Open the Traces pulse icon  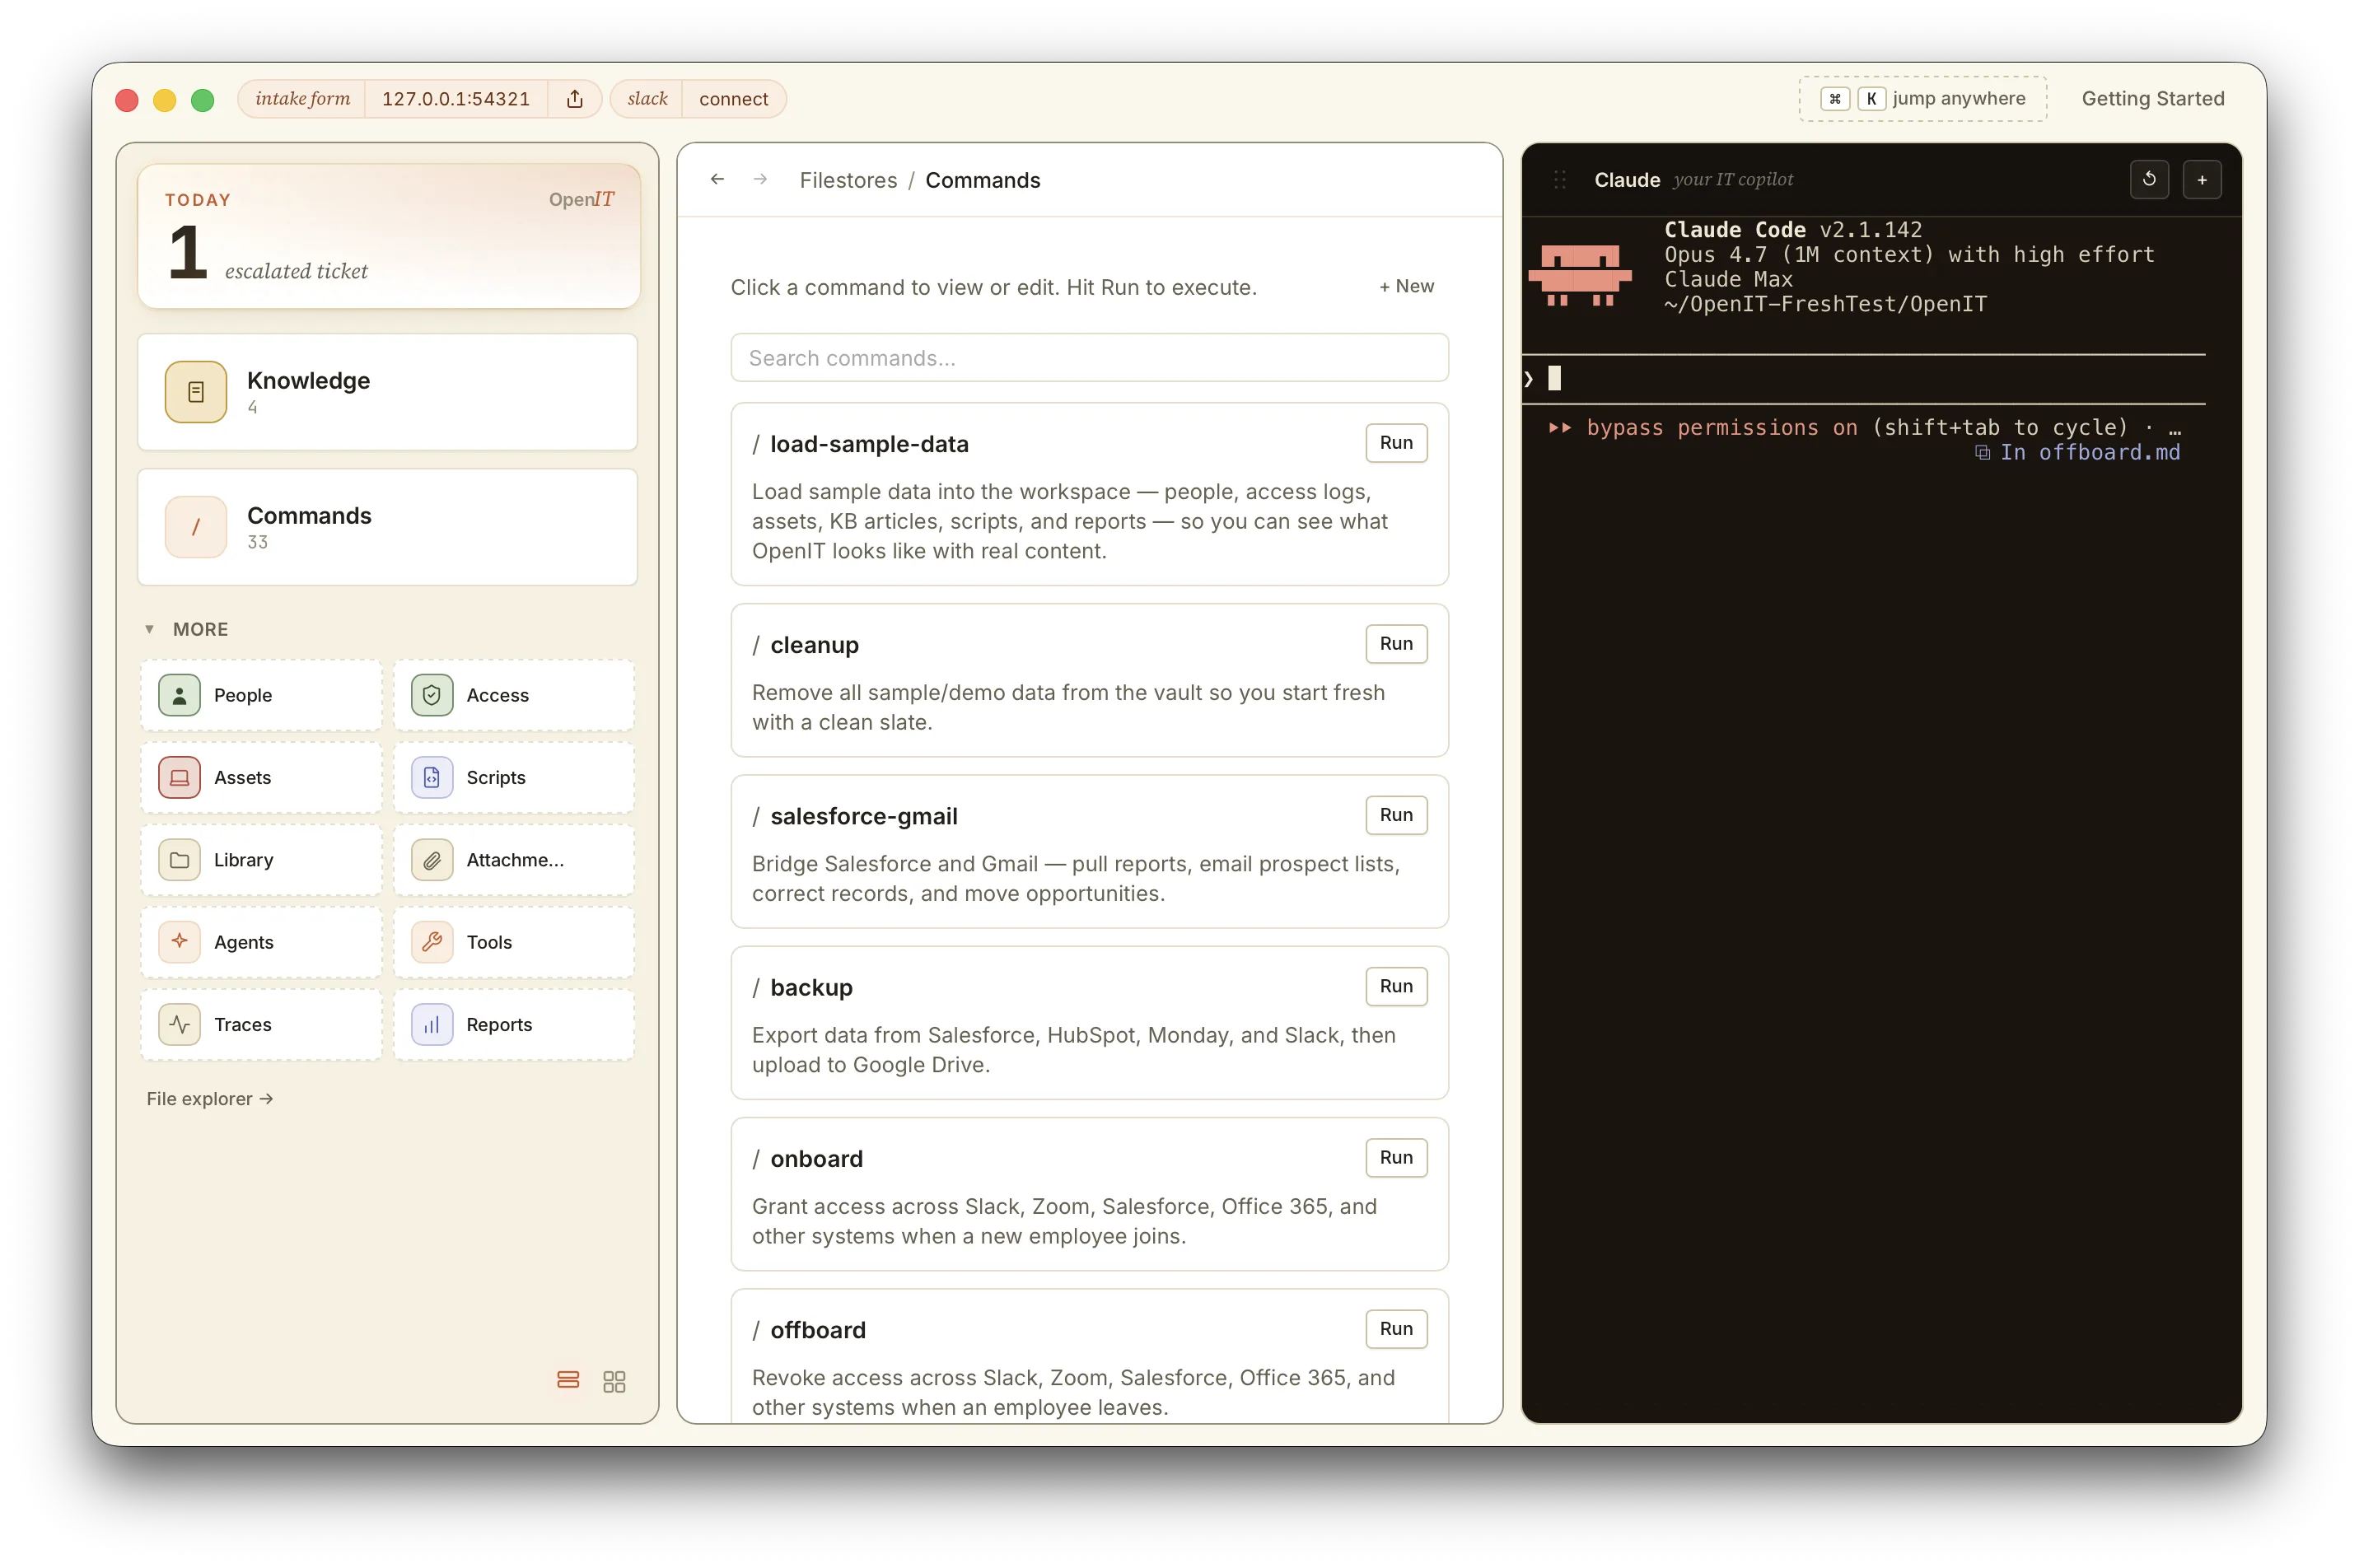179,1024
